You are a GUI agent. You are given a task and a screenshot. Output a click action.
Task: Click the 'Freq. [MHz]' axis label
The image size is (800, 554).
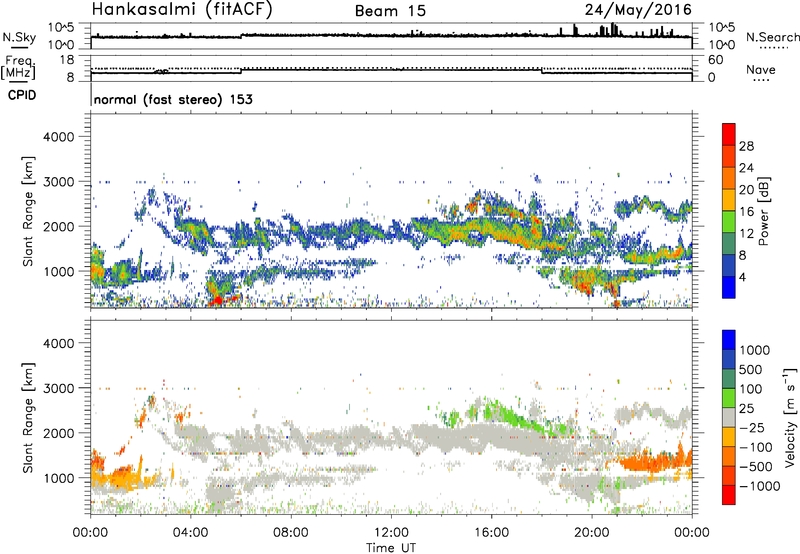pos(19,67)
